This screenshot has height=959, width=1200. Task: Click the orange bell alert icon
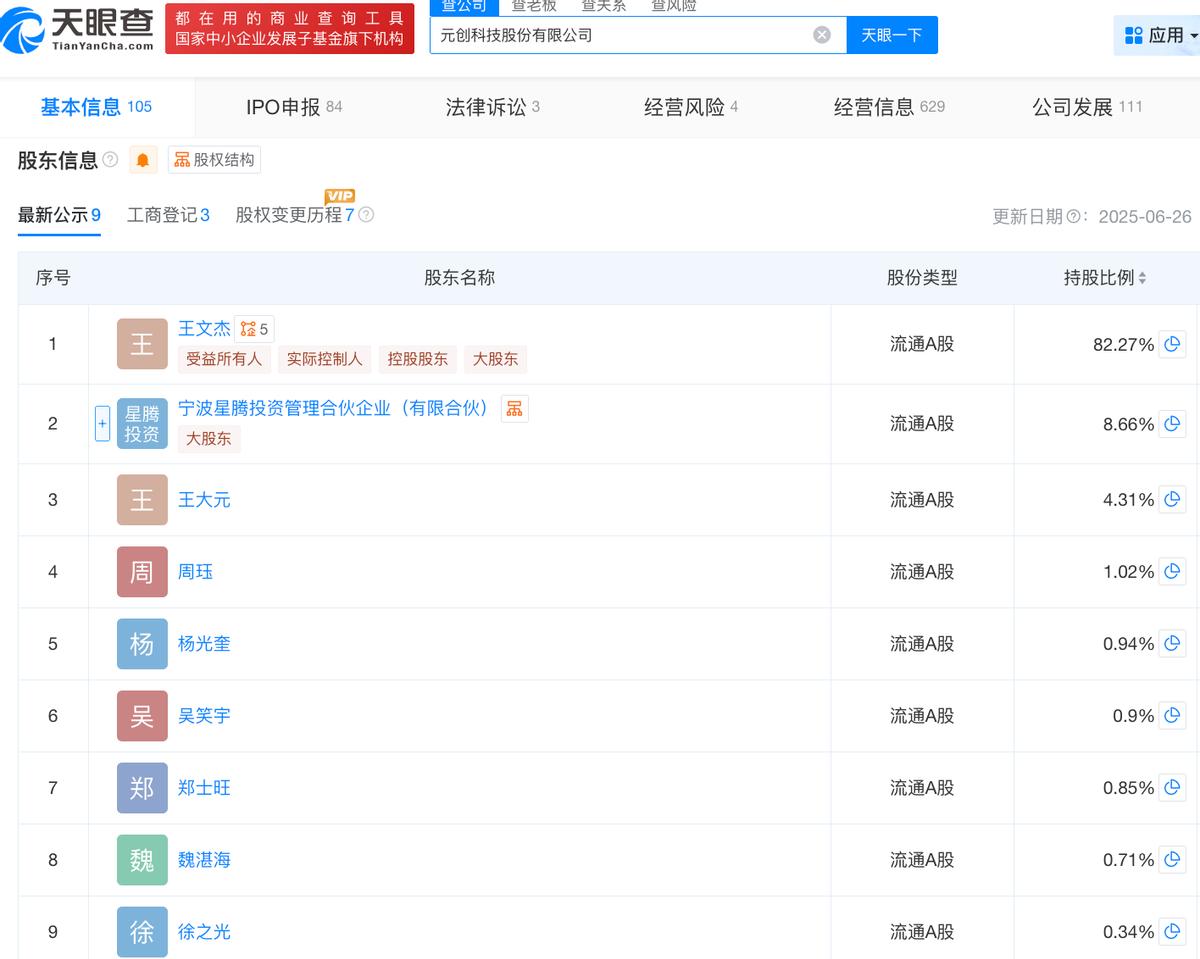point(143,160)
